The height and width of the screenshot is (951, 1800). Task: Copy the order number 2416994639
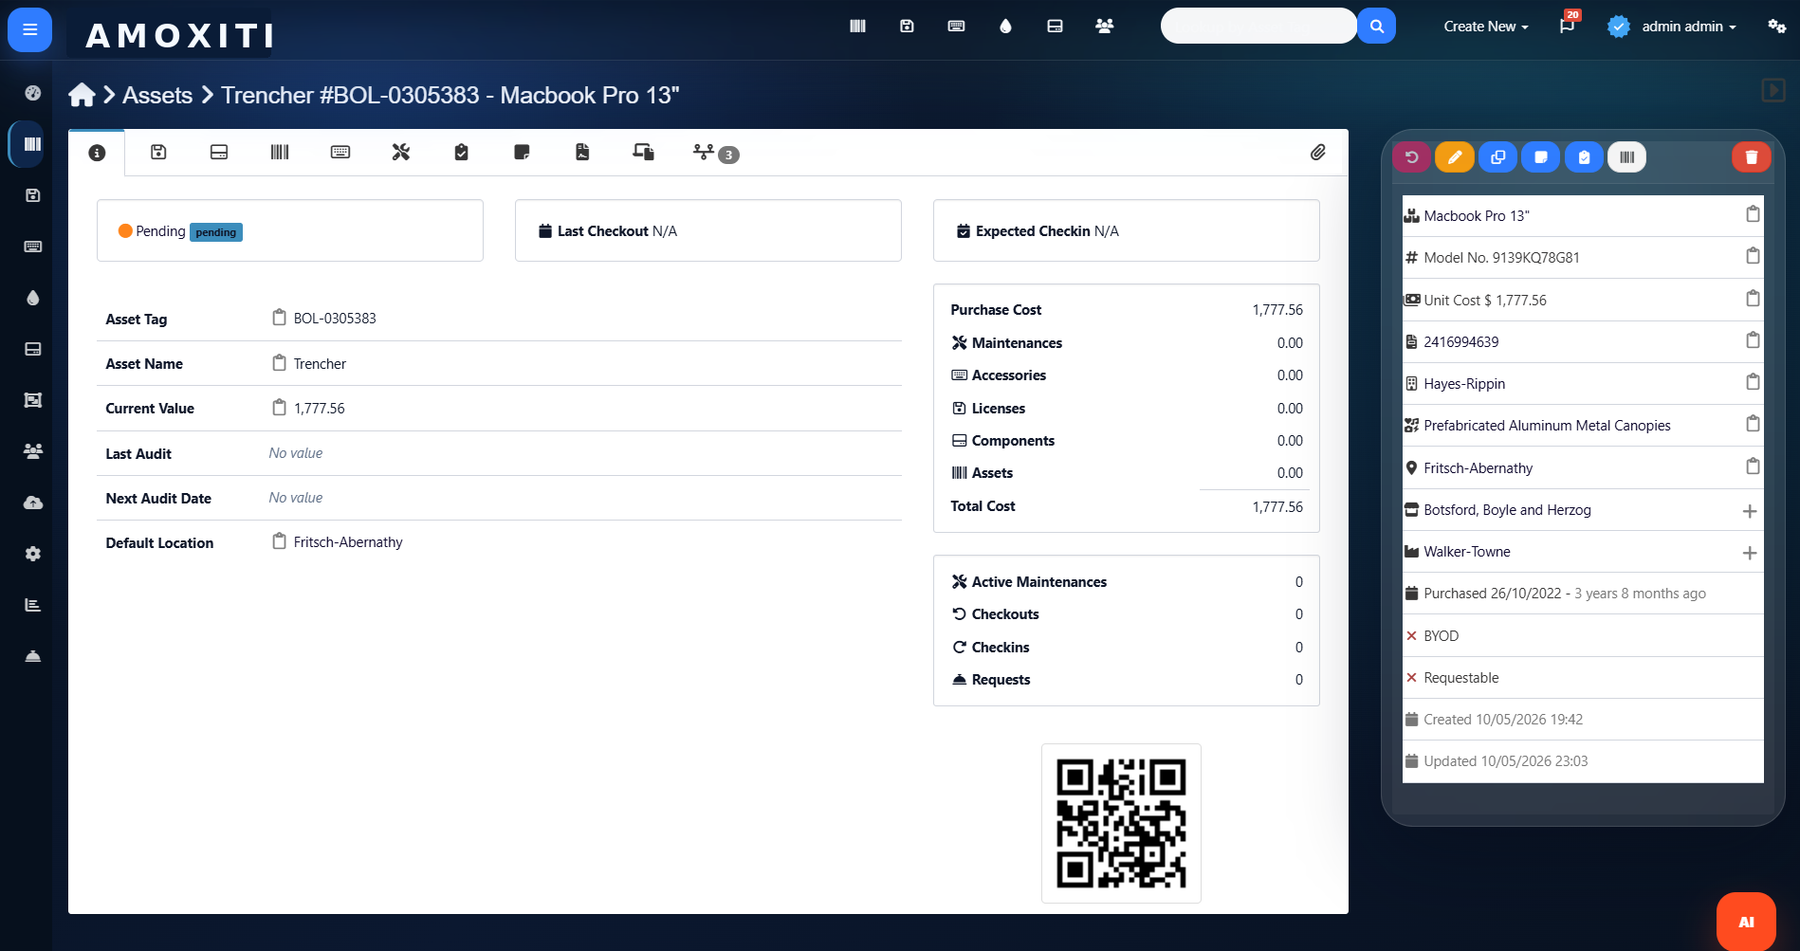tap(1752, 341)
